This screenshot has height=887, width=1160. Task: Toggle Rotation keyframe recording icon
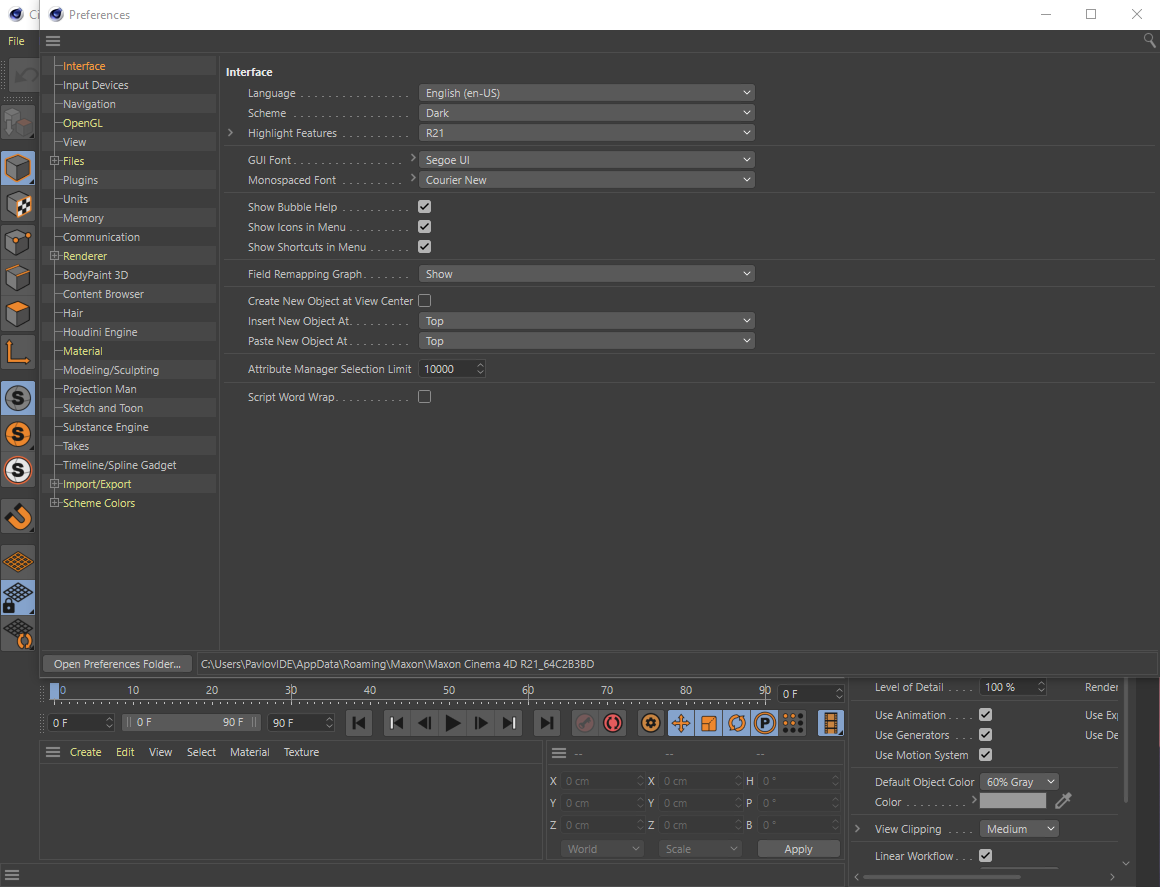(x=737, y=723)
